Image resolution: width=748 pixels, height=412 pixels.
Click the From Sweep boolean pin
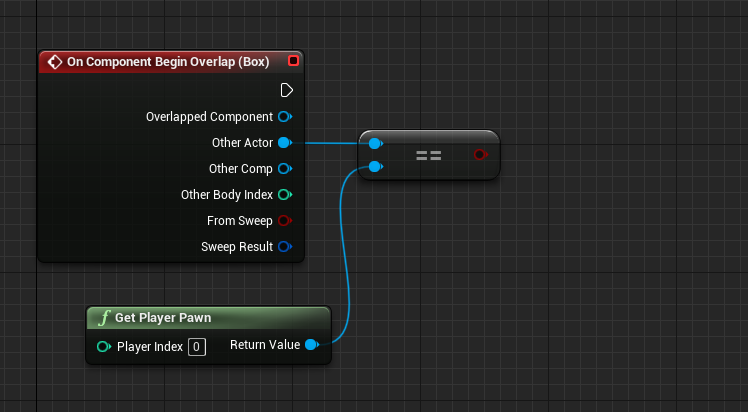click(285, 220)
